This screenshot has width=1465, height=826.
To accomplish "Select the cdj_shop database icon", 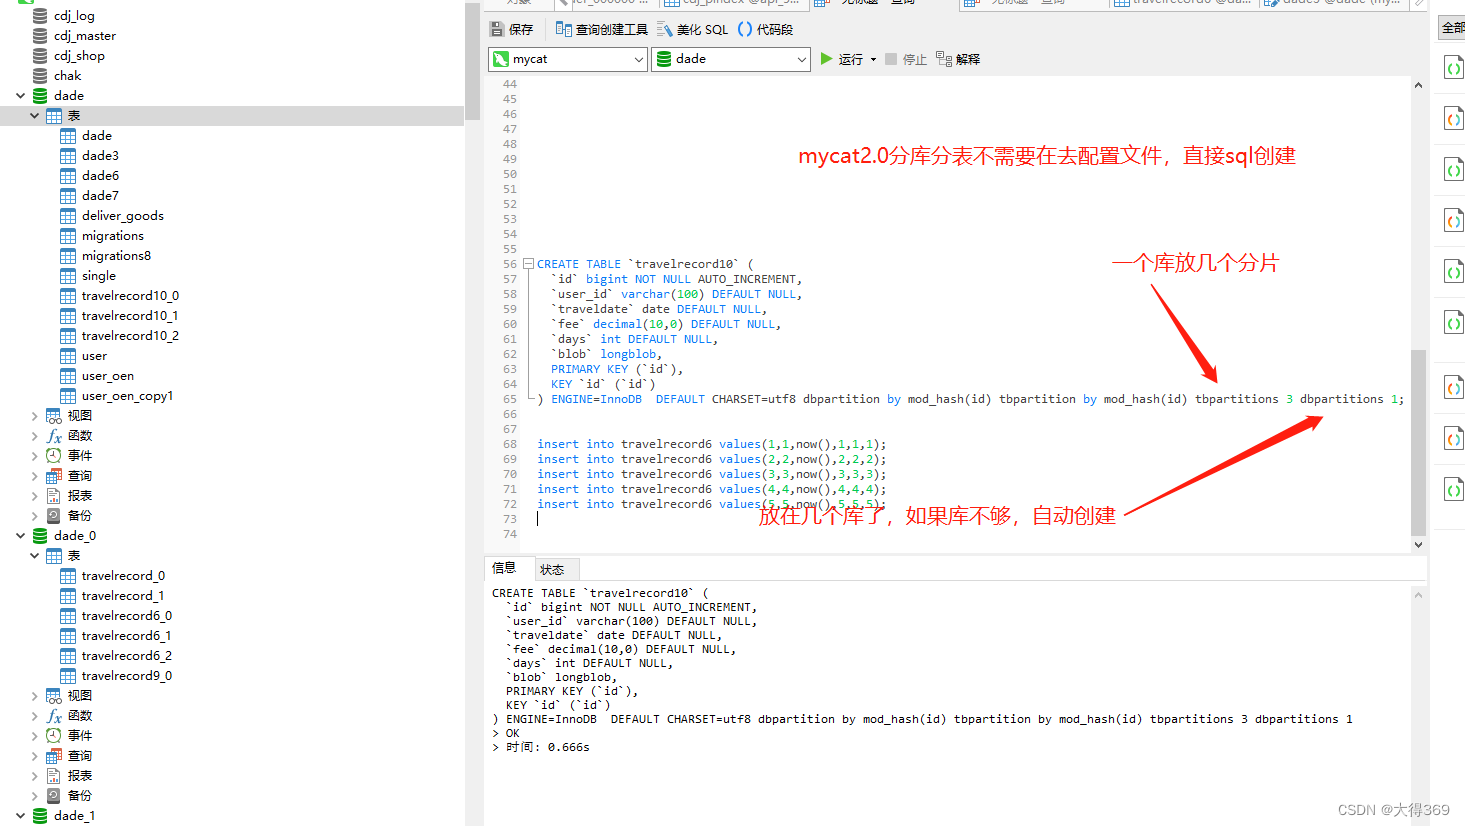I will pos(40,56).
